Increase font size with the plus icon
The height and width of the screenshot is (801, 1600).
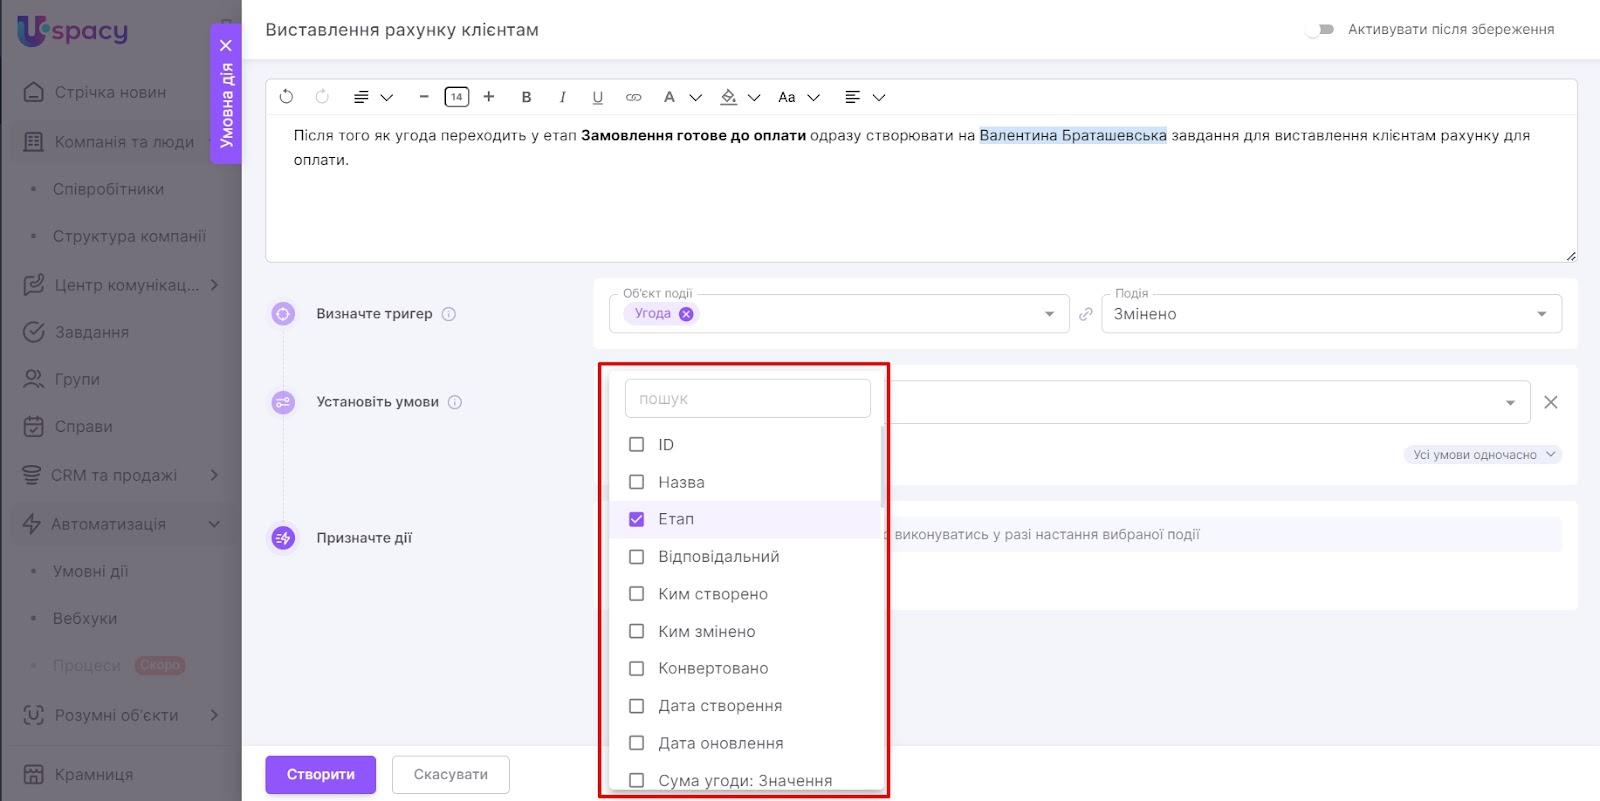click(x=489, y=97)
